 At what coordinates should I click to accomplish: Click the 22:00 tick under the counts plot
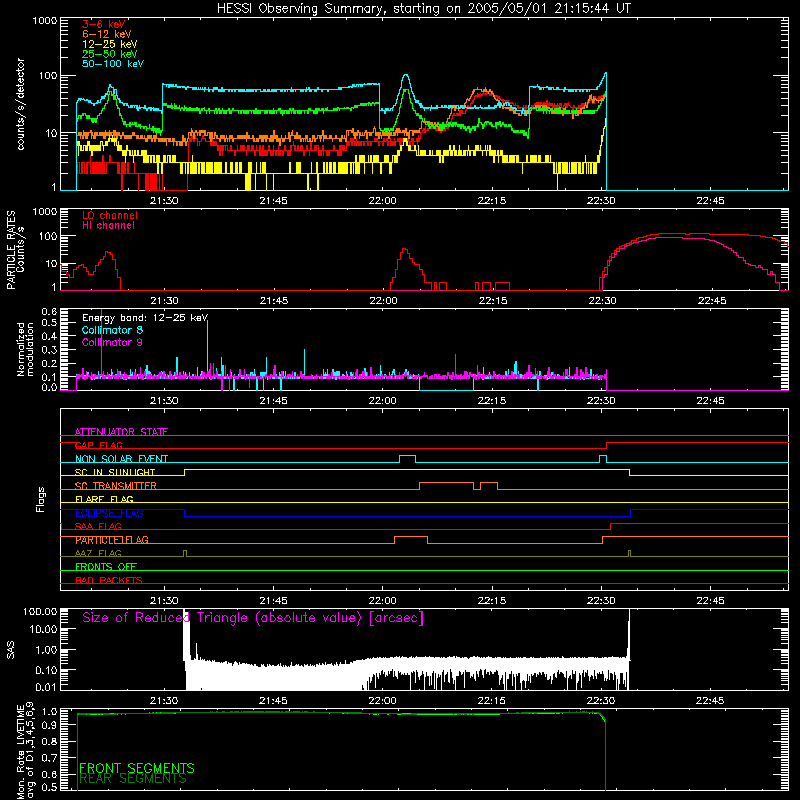(x=383, y=201)
